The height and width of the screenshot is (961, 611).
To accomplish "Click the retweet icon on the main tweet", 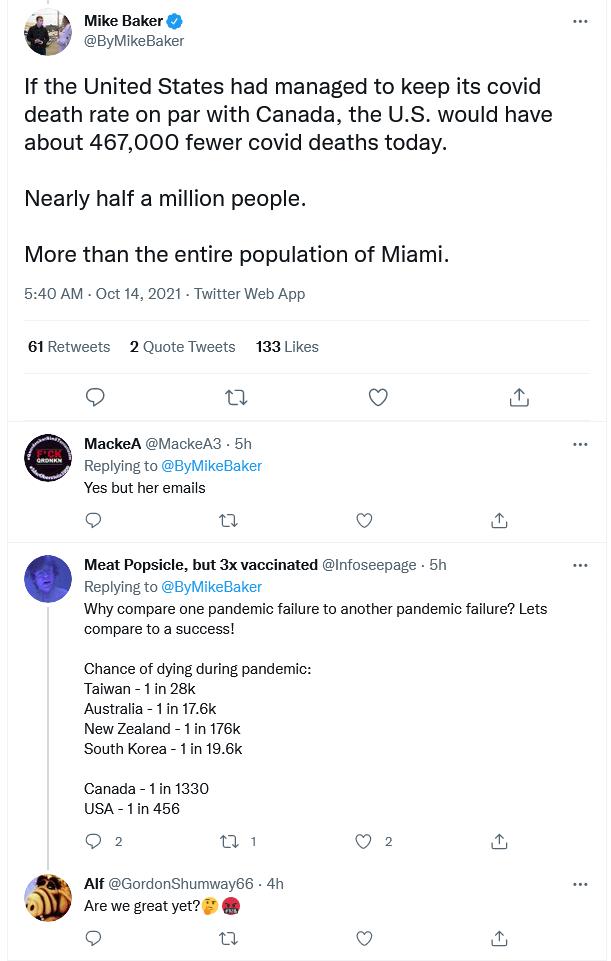I will tap(236, 397).
